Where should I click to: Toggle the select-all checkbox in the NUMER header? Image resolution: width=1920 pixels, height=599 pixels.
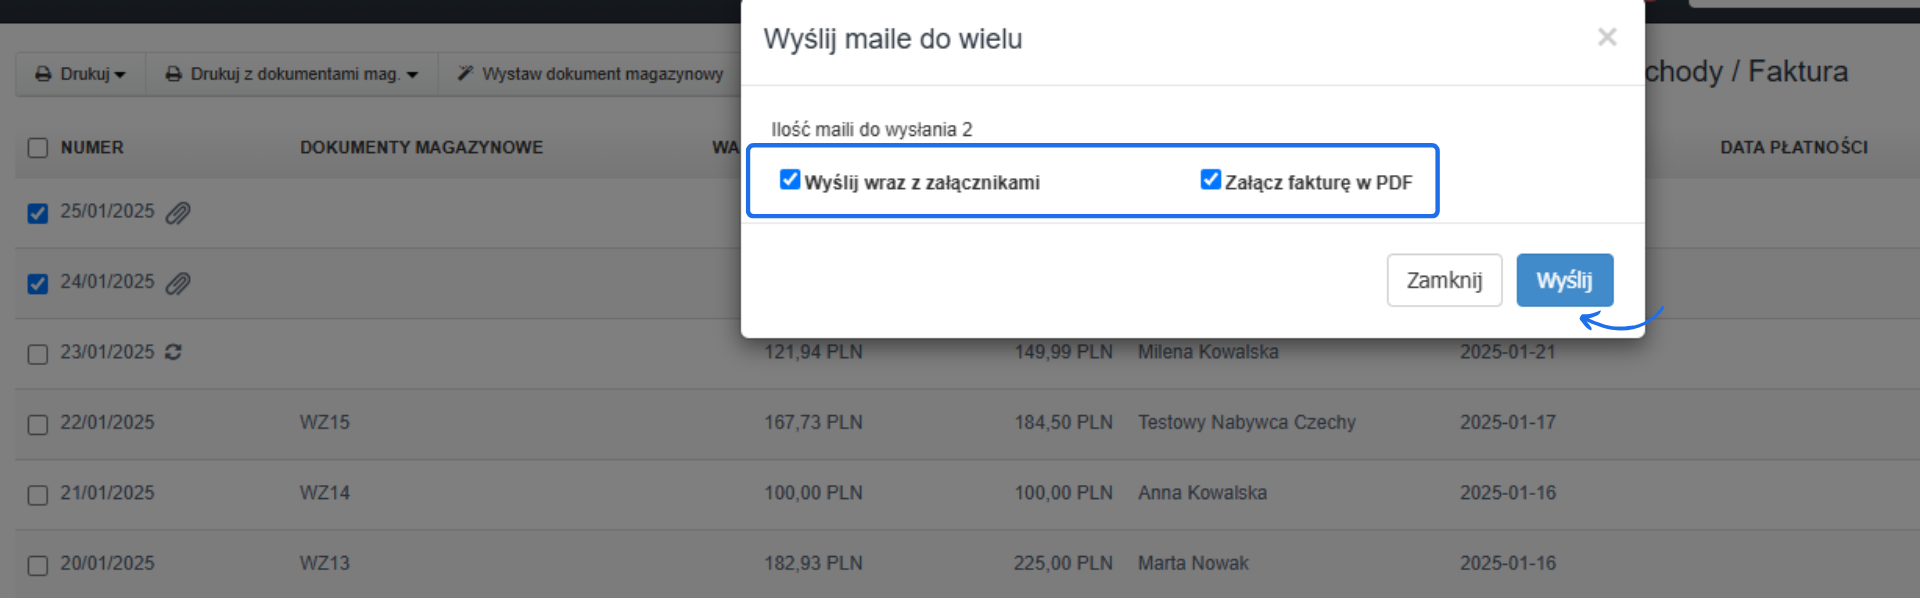coord(38,147)
